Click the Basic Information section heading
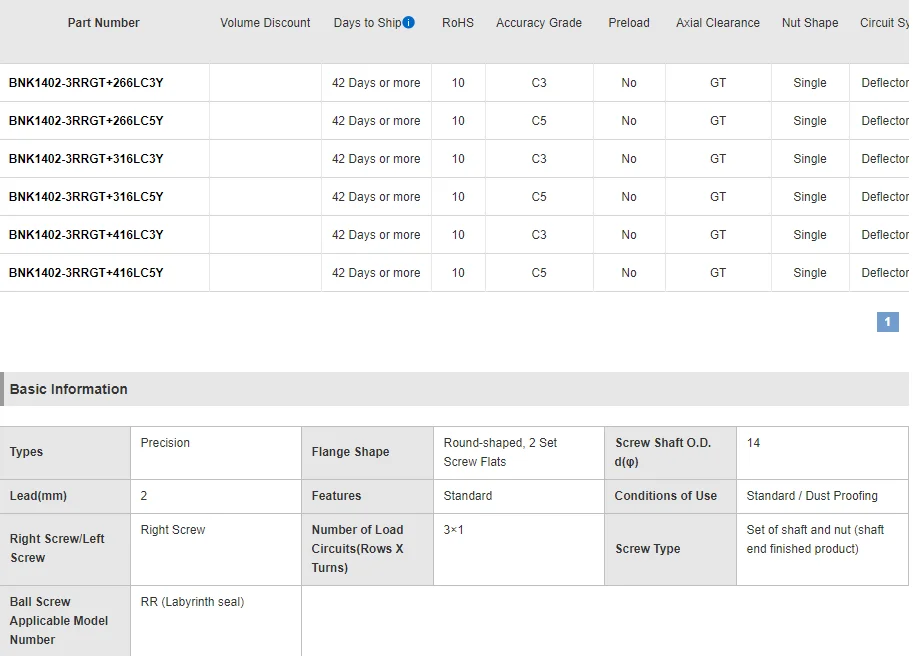The image size is (914, 656). tap(69, 389)
